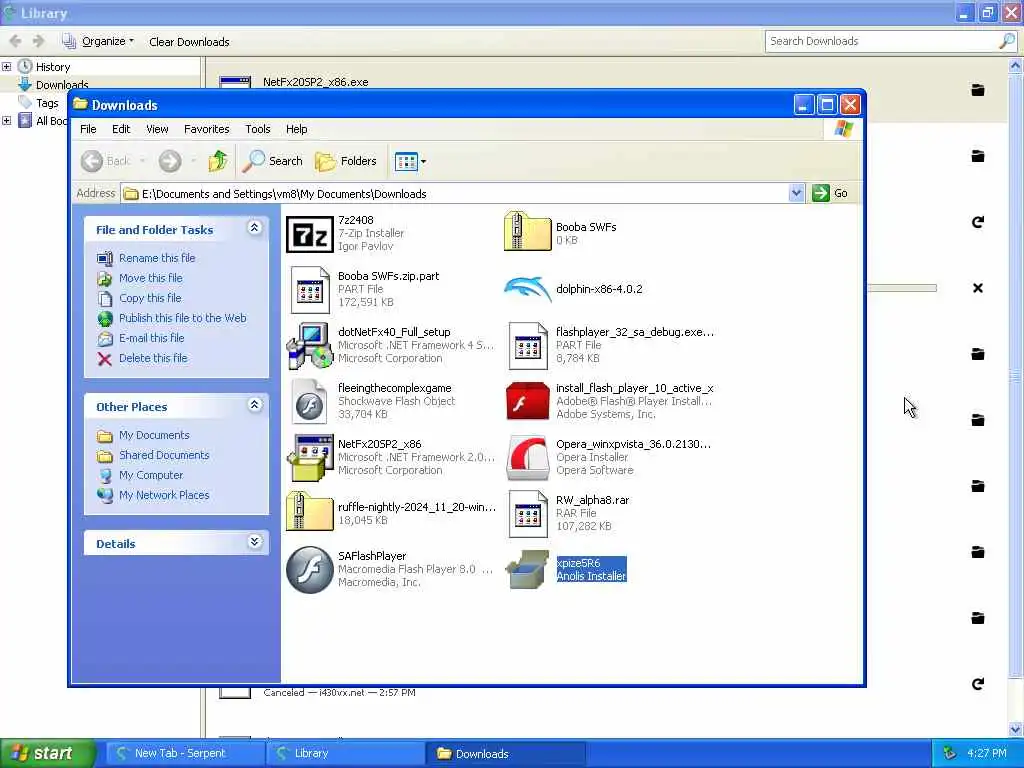Click Library window scrollbar down arrow

click(x=1016, y=729)
